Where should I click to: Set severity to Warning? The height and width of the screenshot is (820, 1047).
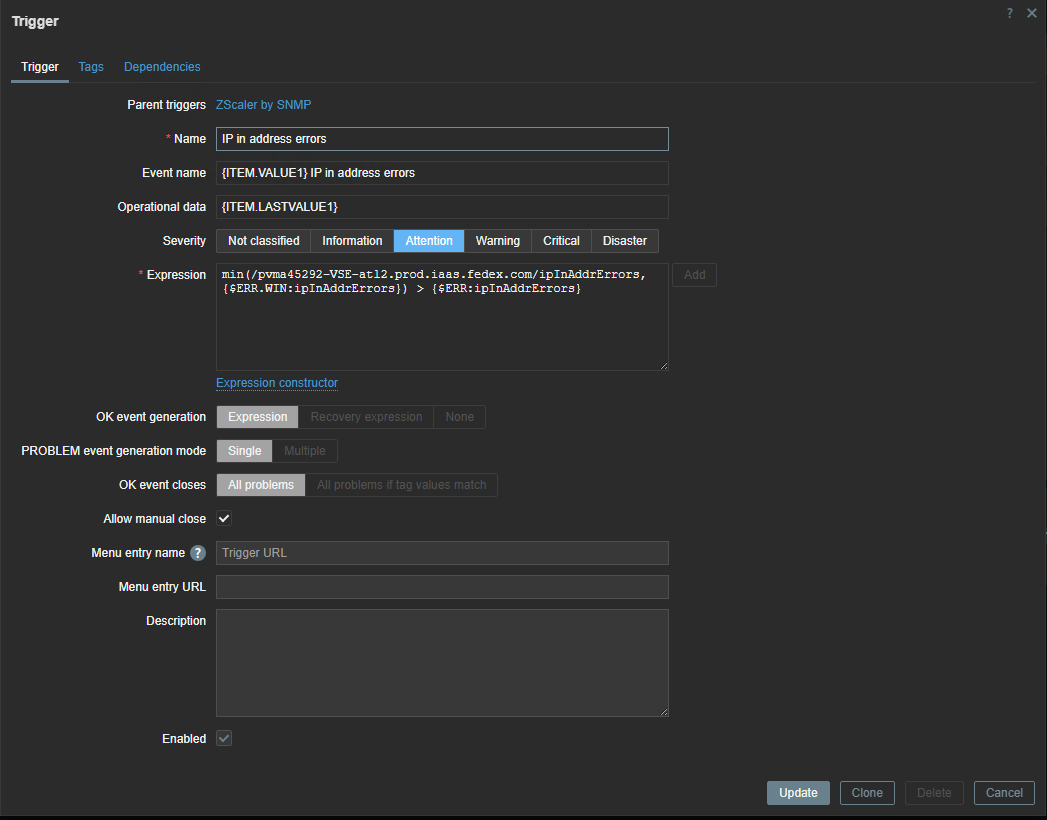[497, 241]
